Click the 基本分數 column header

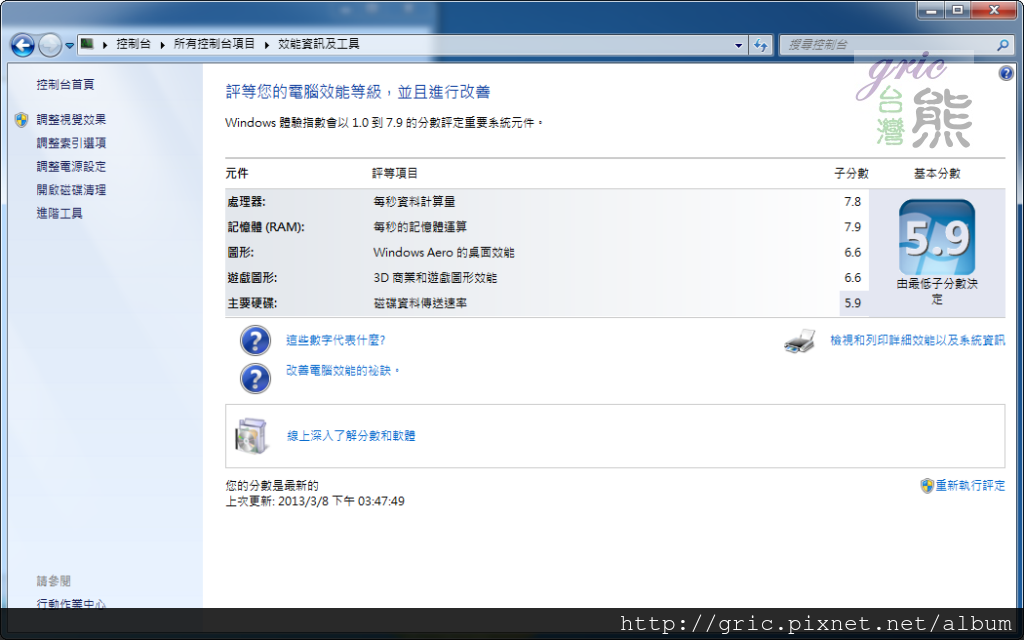[x=936, y=174]
